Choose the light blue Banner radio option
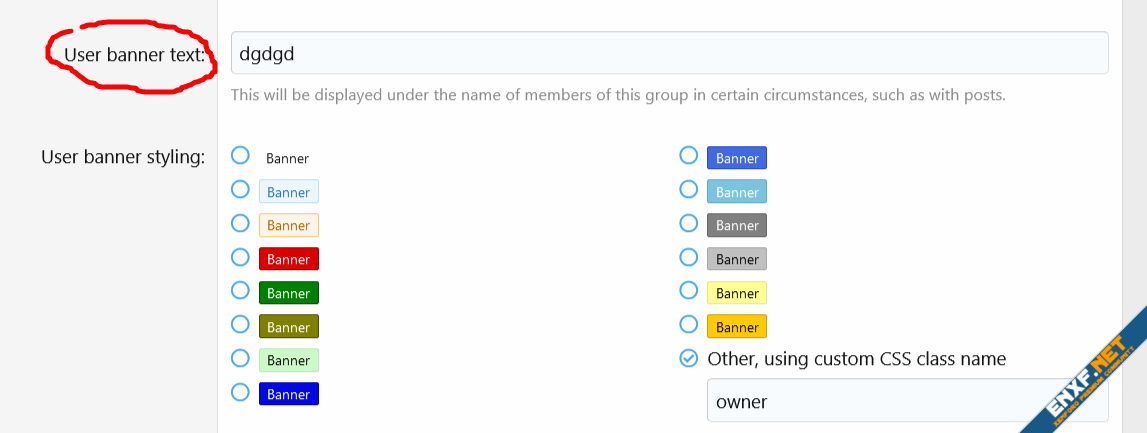 tap(240, 189)
